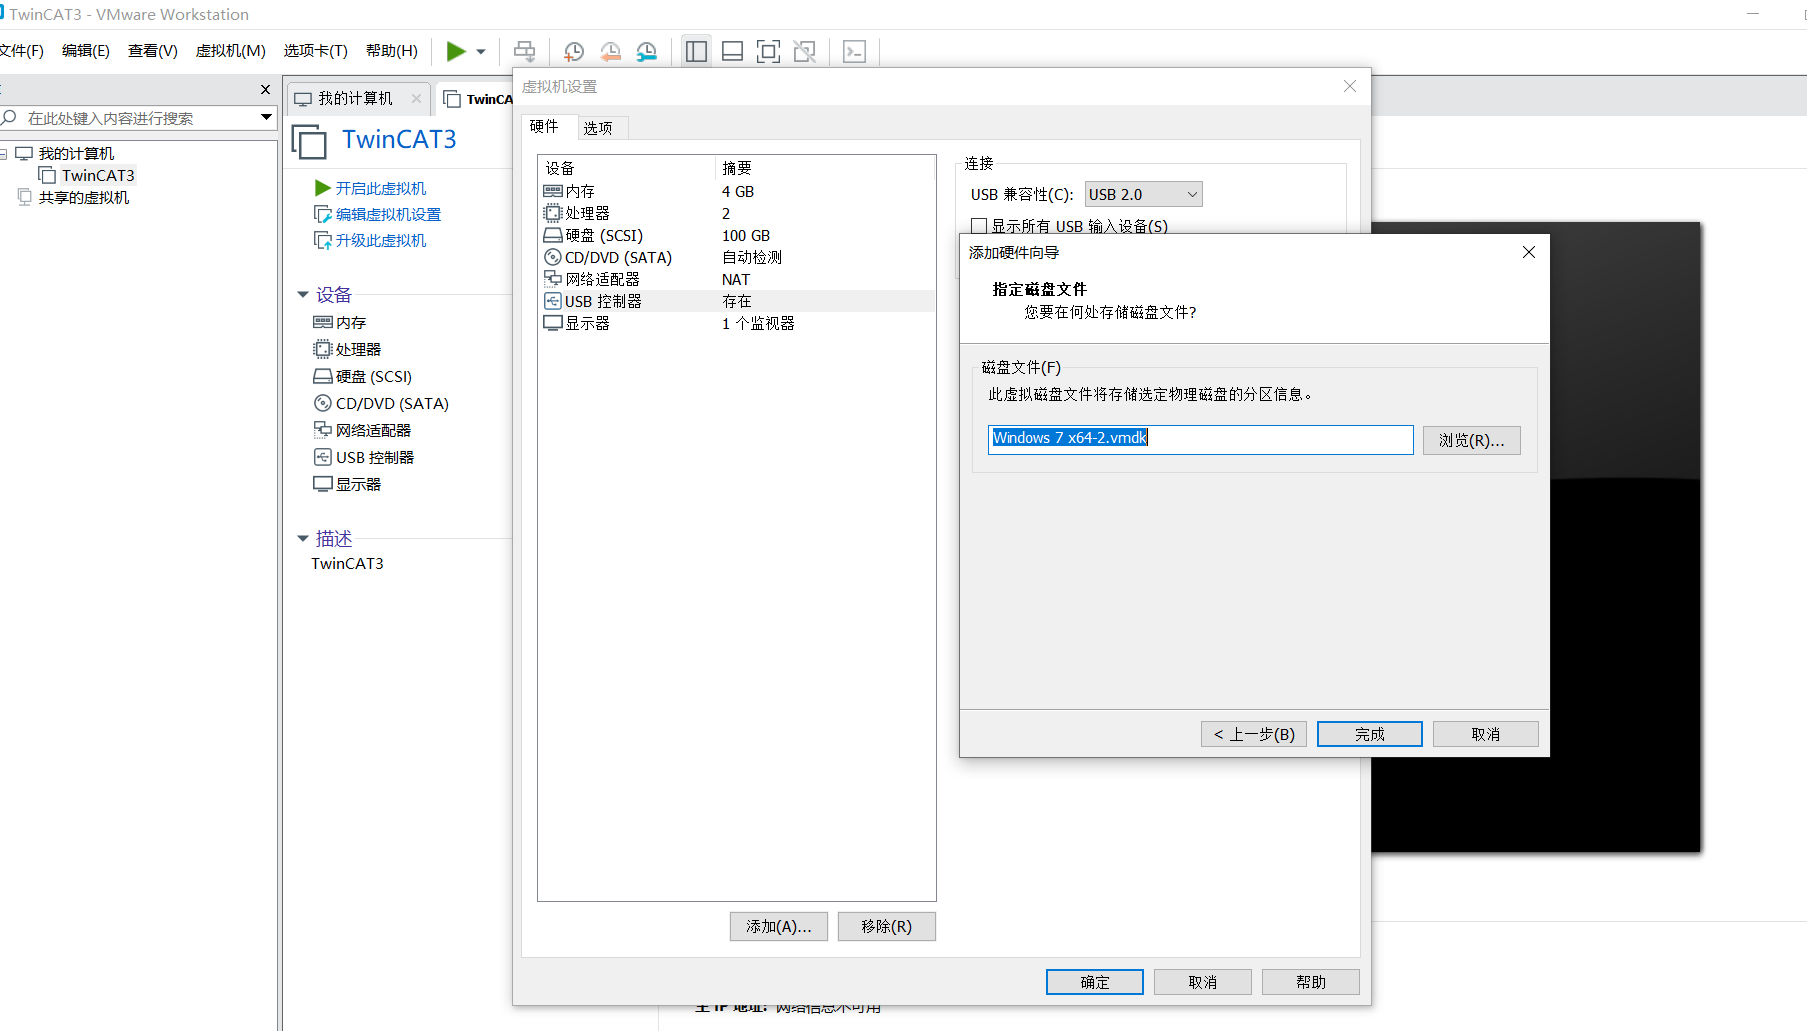Click the full screen mode icon

click(x=768, y=52)
